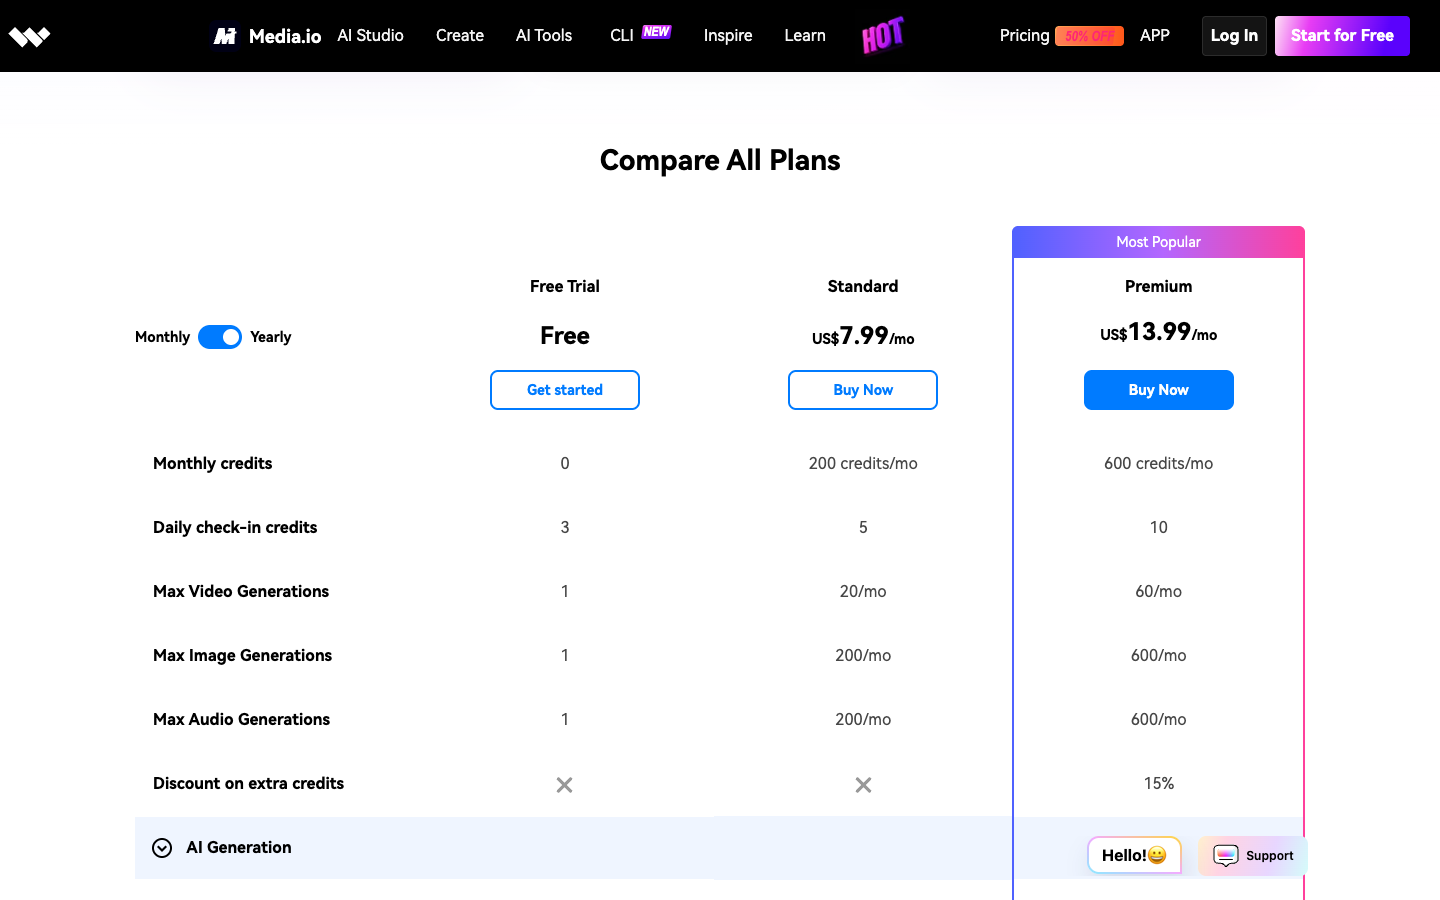Click the HOT promo badge
Image resolution: width=1440 pixels, height=900 pixels.
click(x=883, y=35)
